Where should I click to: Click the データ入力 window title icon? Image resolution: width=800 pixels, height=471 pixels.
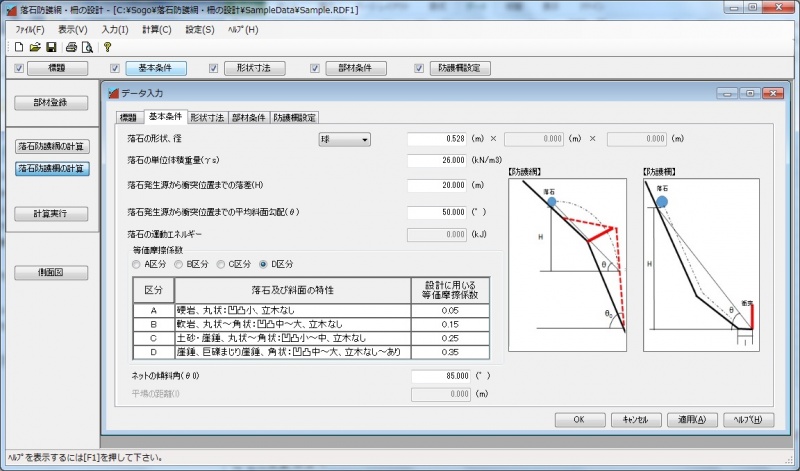(x=113, y=93)
